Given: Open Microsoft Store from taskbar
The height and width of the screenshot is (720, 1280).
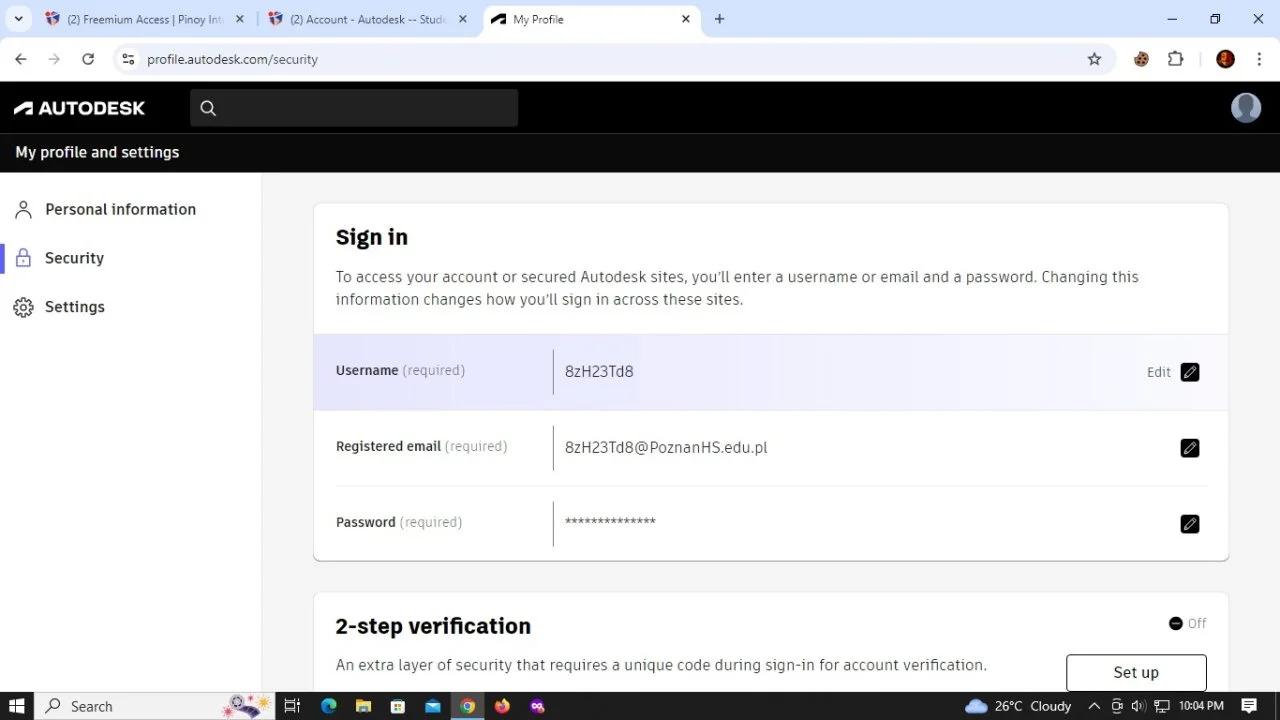Looking at the screenshot, I should tap(398, 706).
